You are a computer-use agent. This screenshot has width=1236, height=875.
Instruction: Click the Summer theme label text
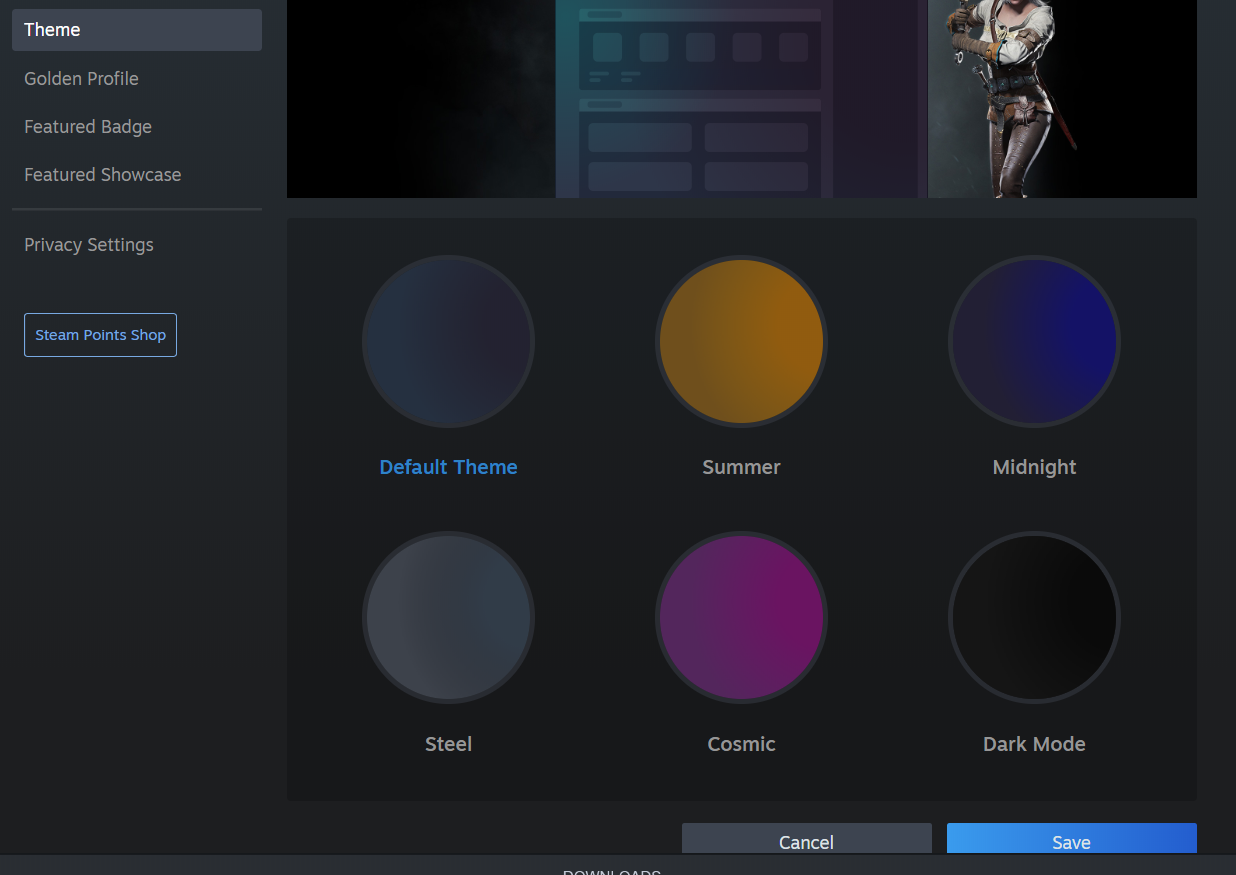pyautogui.click(x=741, y=467)
